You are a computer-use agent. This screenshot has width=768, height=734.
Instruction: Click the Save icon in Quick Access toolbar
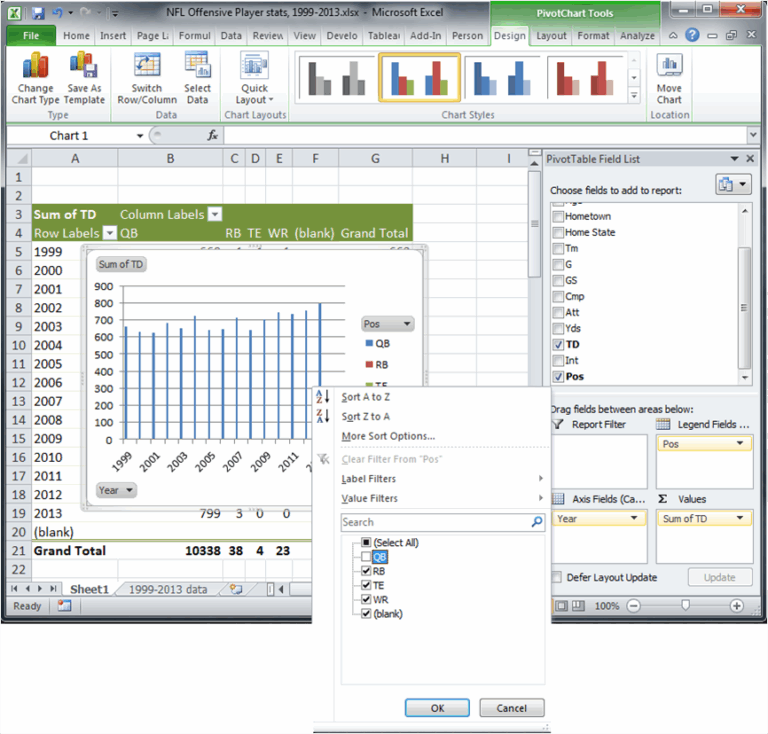coord(38,13)
